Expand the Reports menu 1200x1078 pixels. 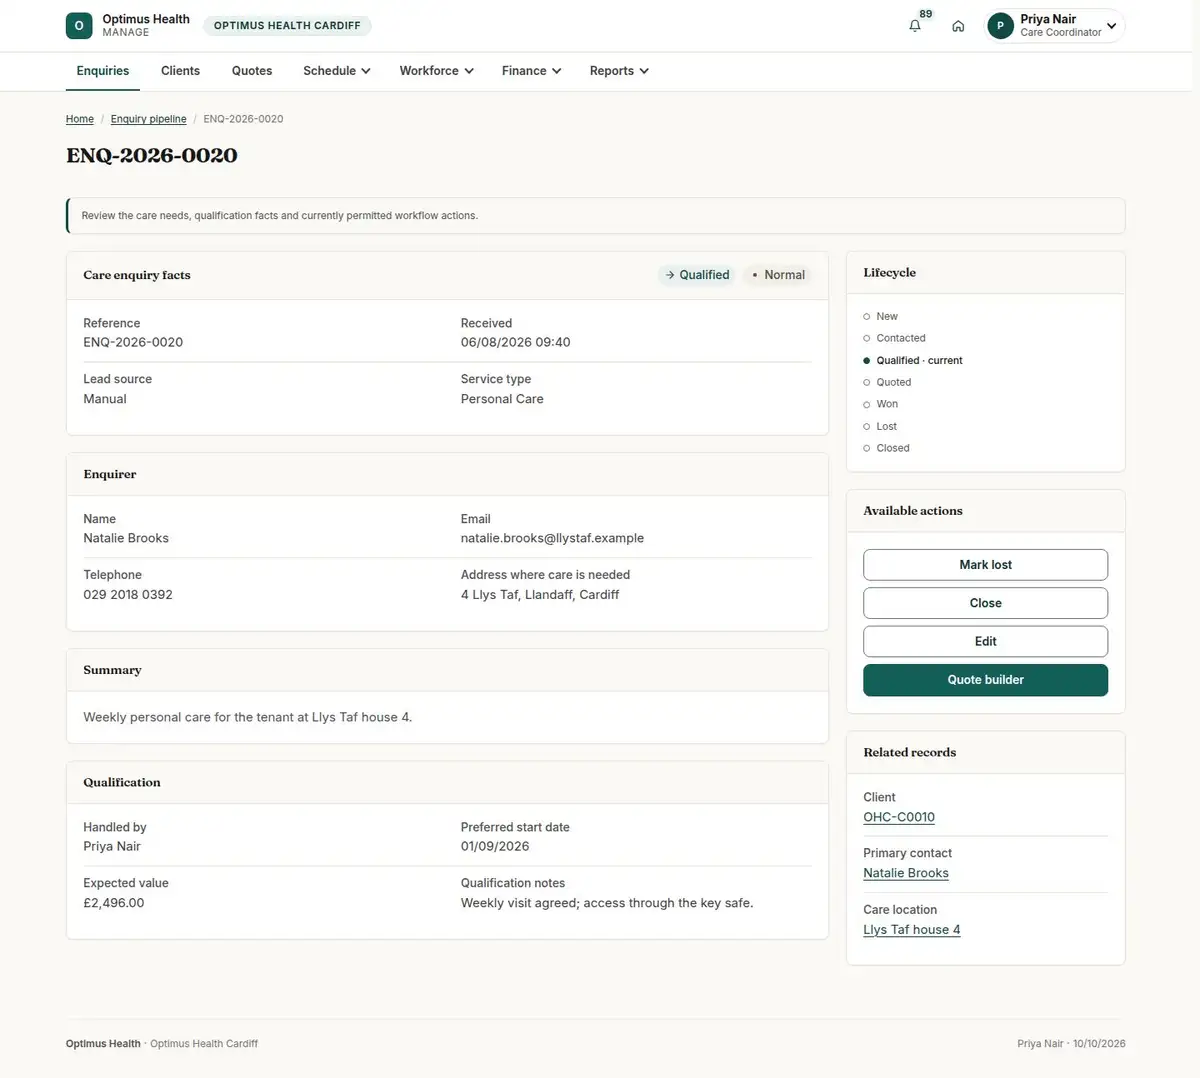click(619, 71)
